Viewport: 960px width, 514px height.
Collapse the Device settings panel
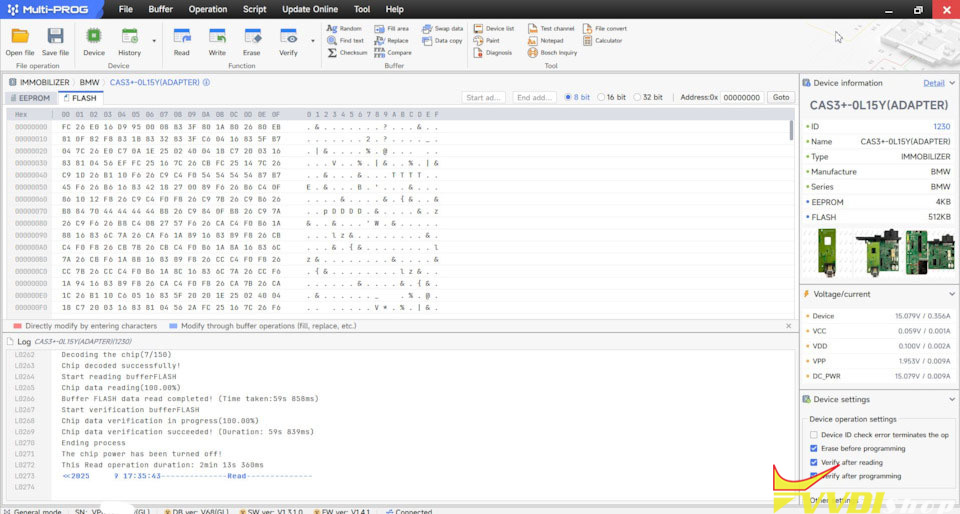coord(952,399)
